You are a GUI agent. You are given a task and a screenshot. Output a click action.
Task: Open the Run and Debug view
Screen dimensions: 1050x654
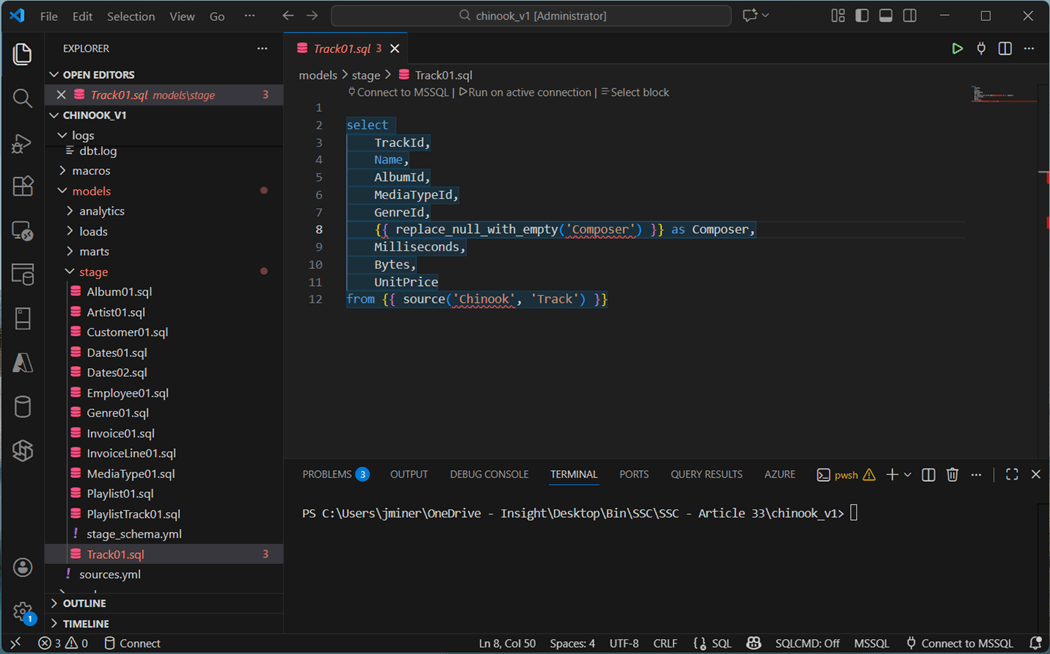pos(22,144)
